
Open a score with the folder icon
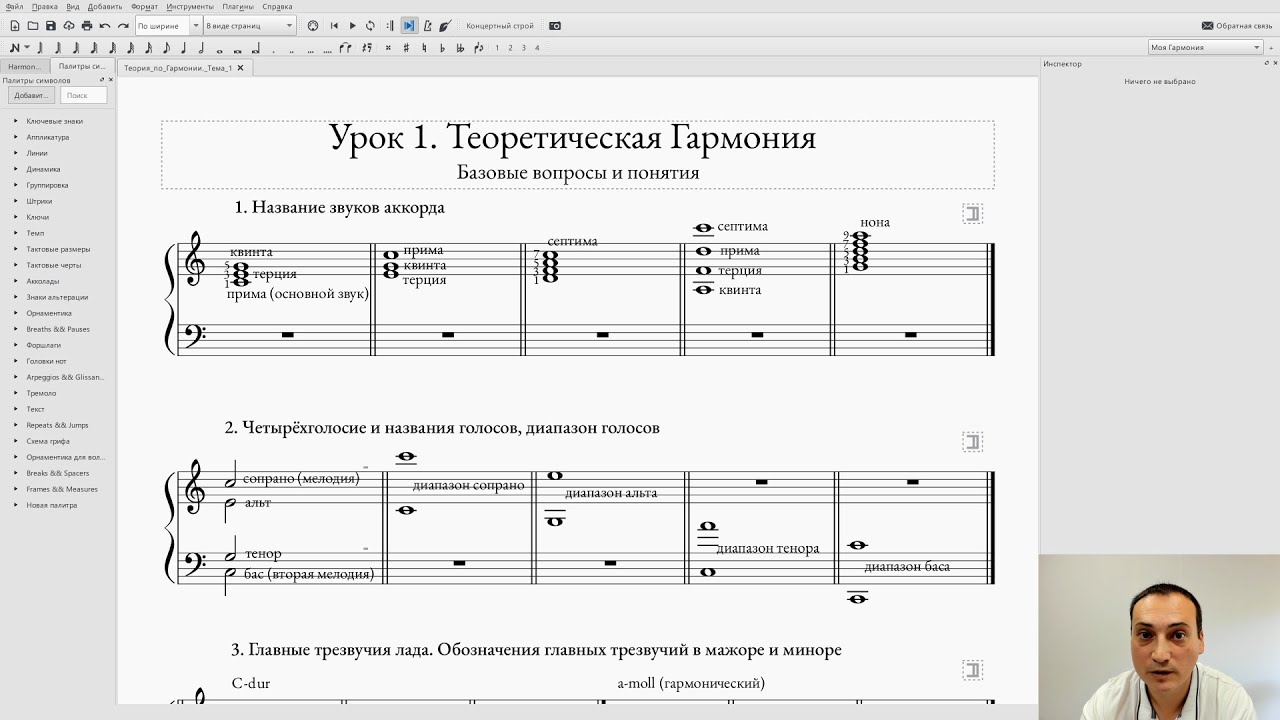(x=32, y=26)
